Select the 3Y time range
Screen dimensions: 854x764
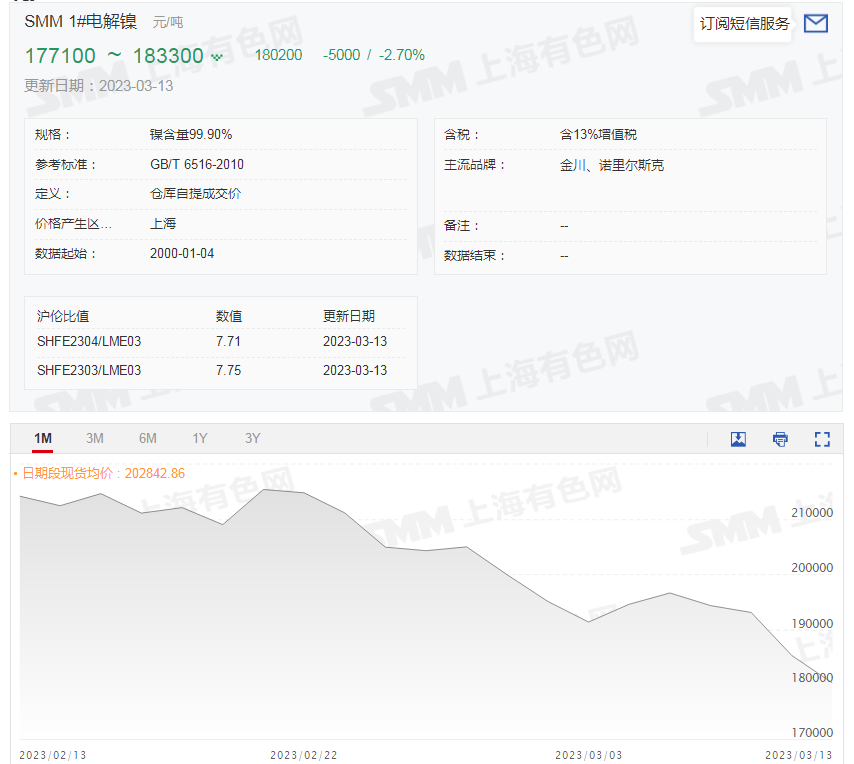coord(251,438)
